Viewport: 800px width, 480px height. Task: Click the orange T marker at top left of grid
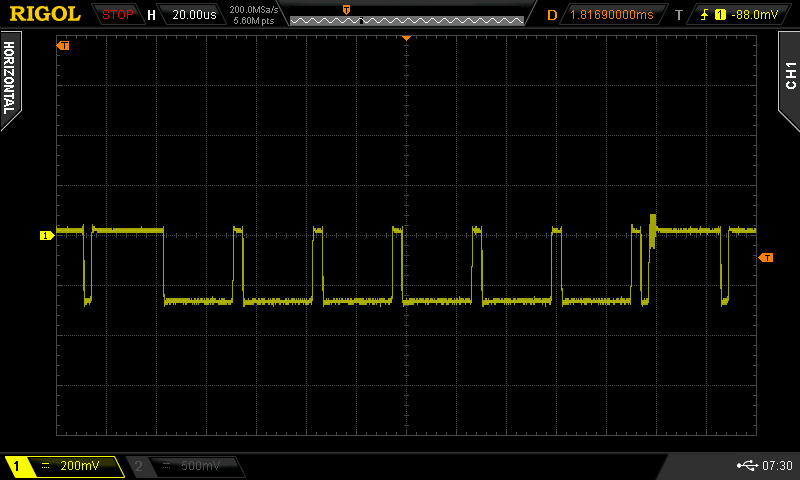[63, 46]
